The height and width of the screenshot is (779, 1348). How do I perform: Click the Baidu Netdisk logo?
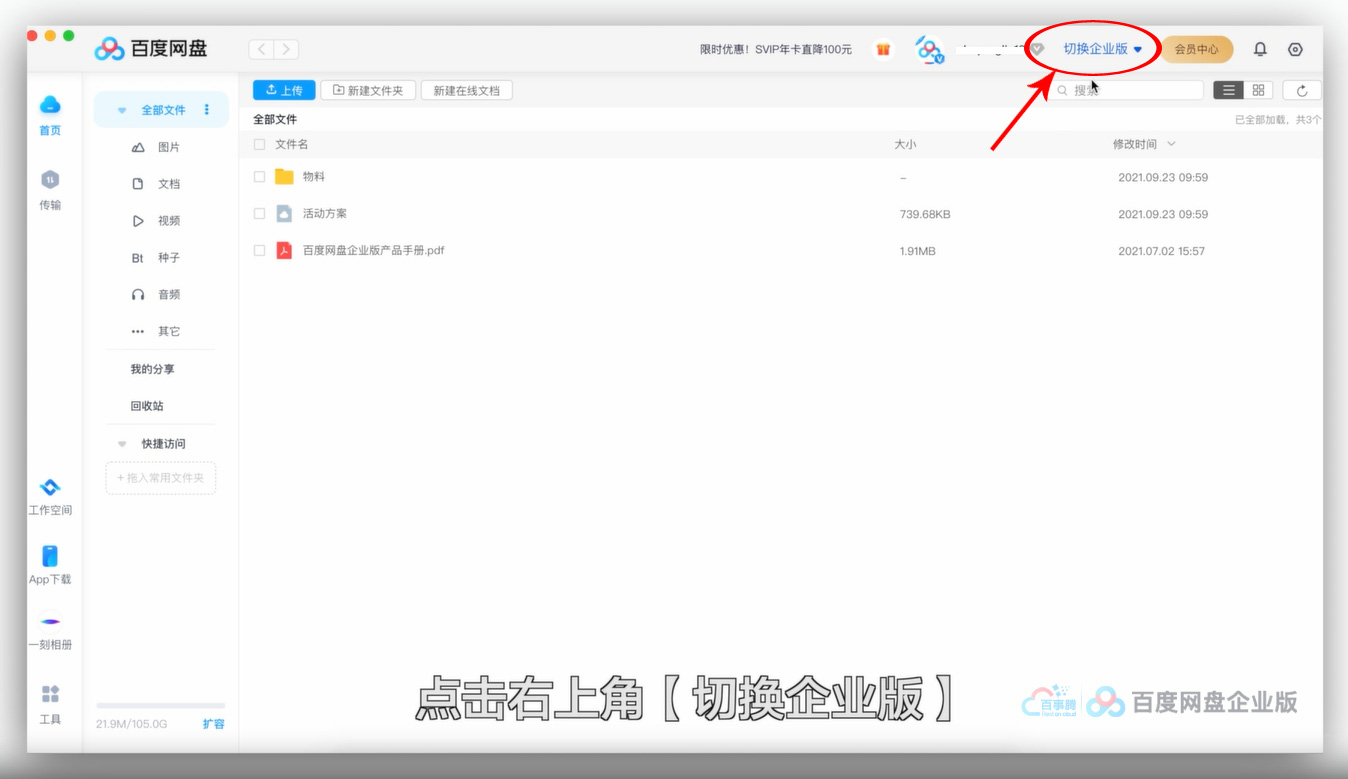click(x=151, y=49)
